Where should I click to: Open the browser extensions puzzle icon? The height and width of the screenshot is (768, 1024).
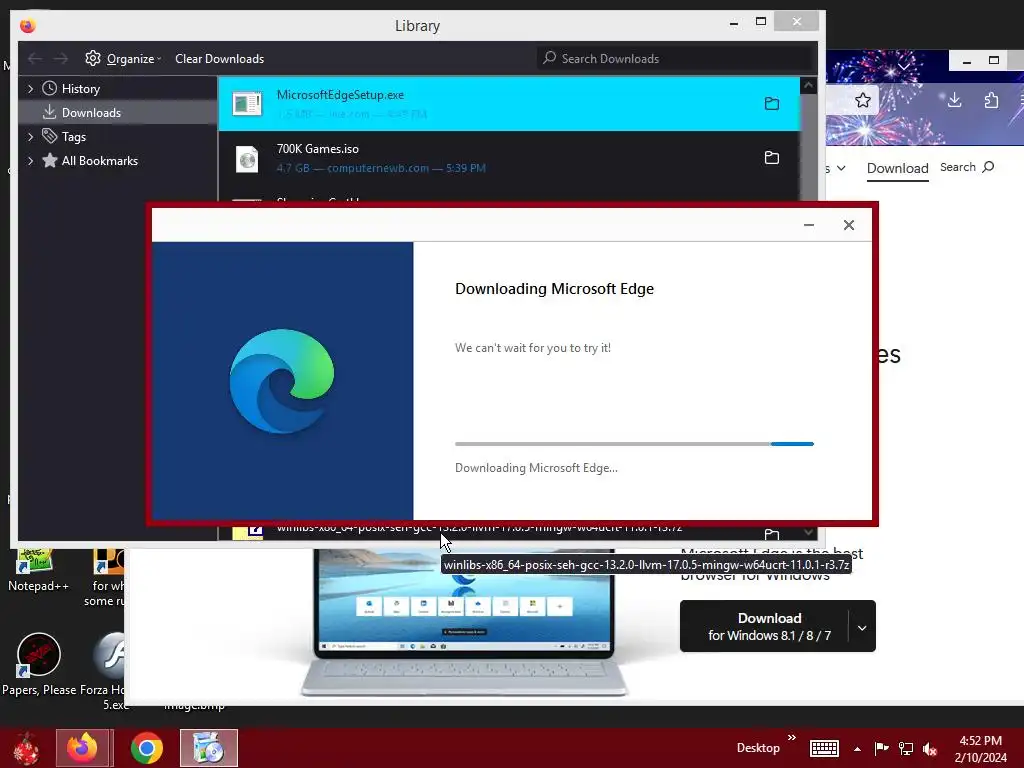(991, 100)
